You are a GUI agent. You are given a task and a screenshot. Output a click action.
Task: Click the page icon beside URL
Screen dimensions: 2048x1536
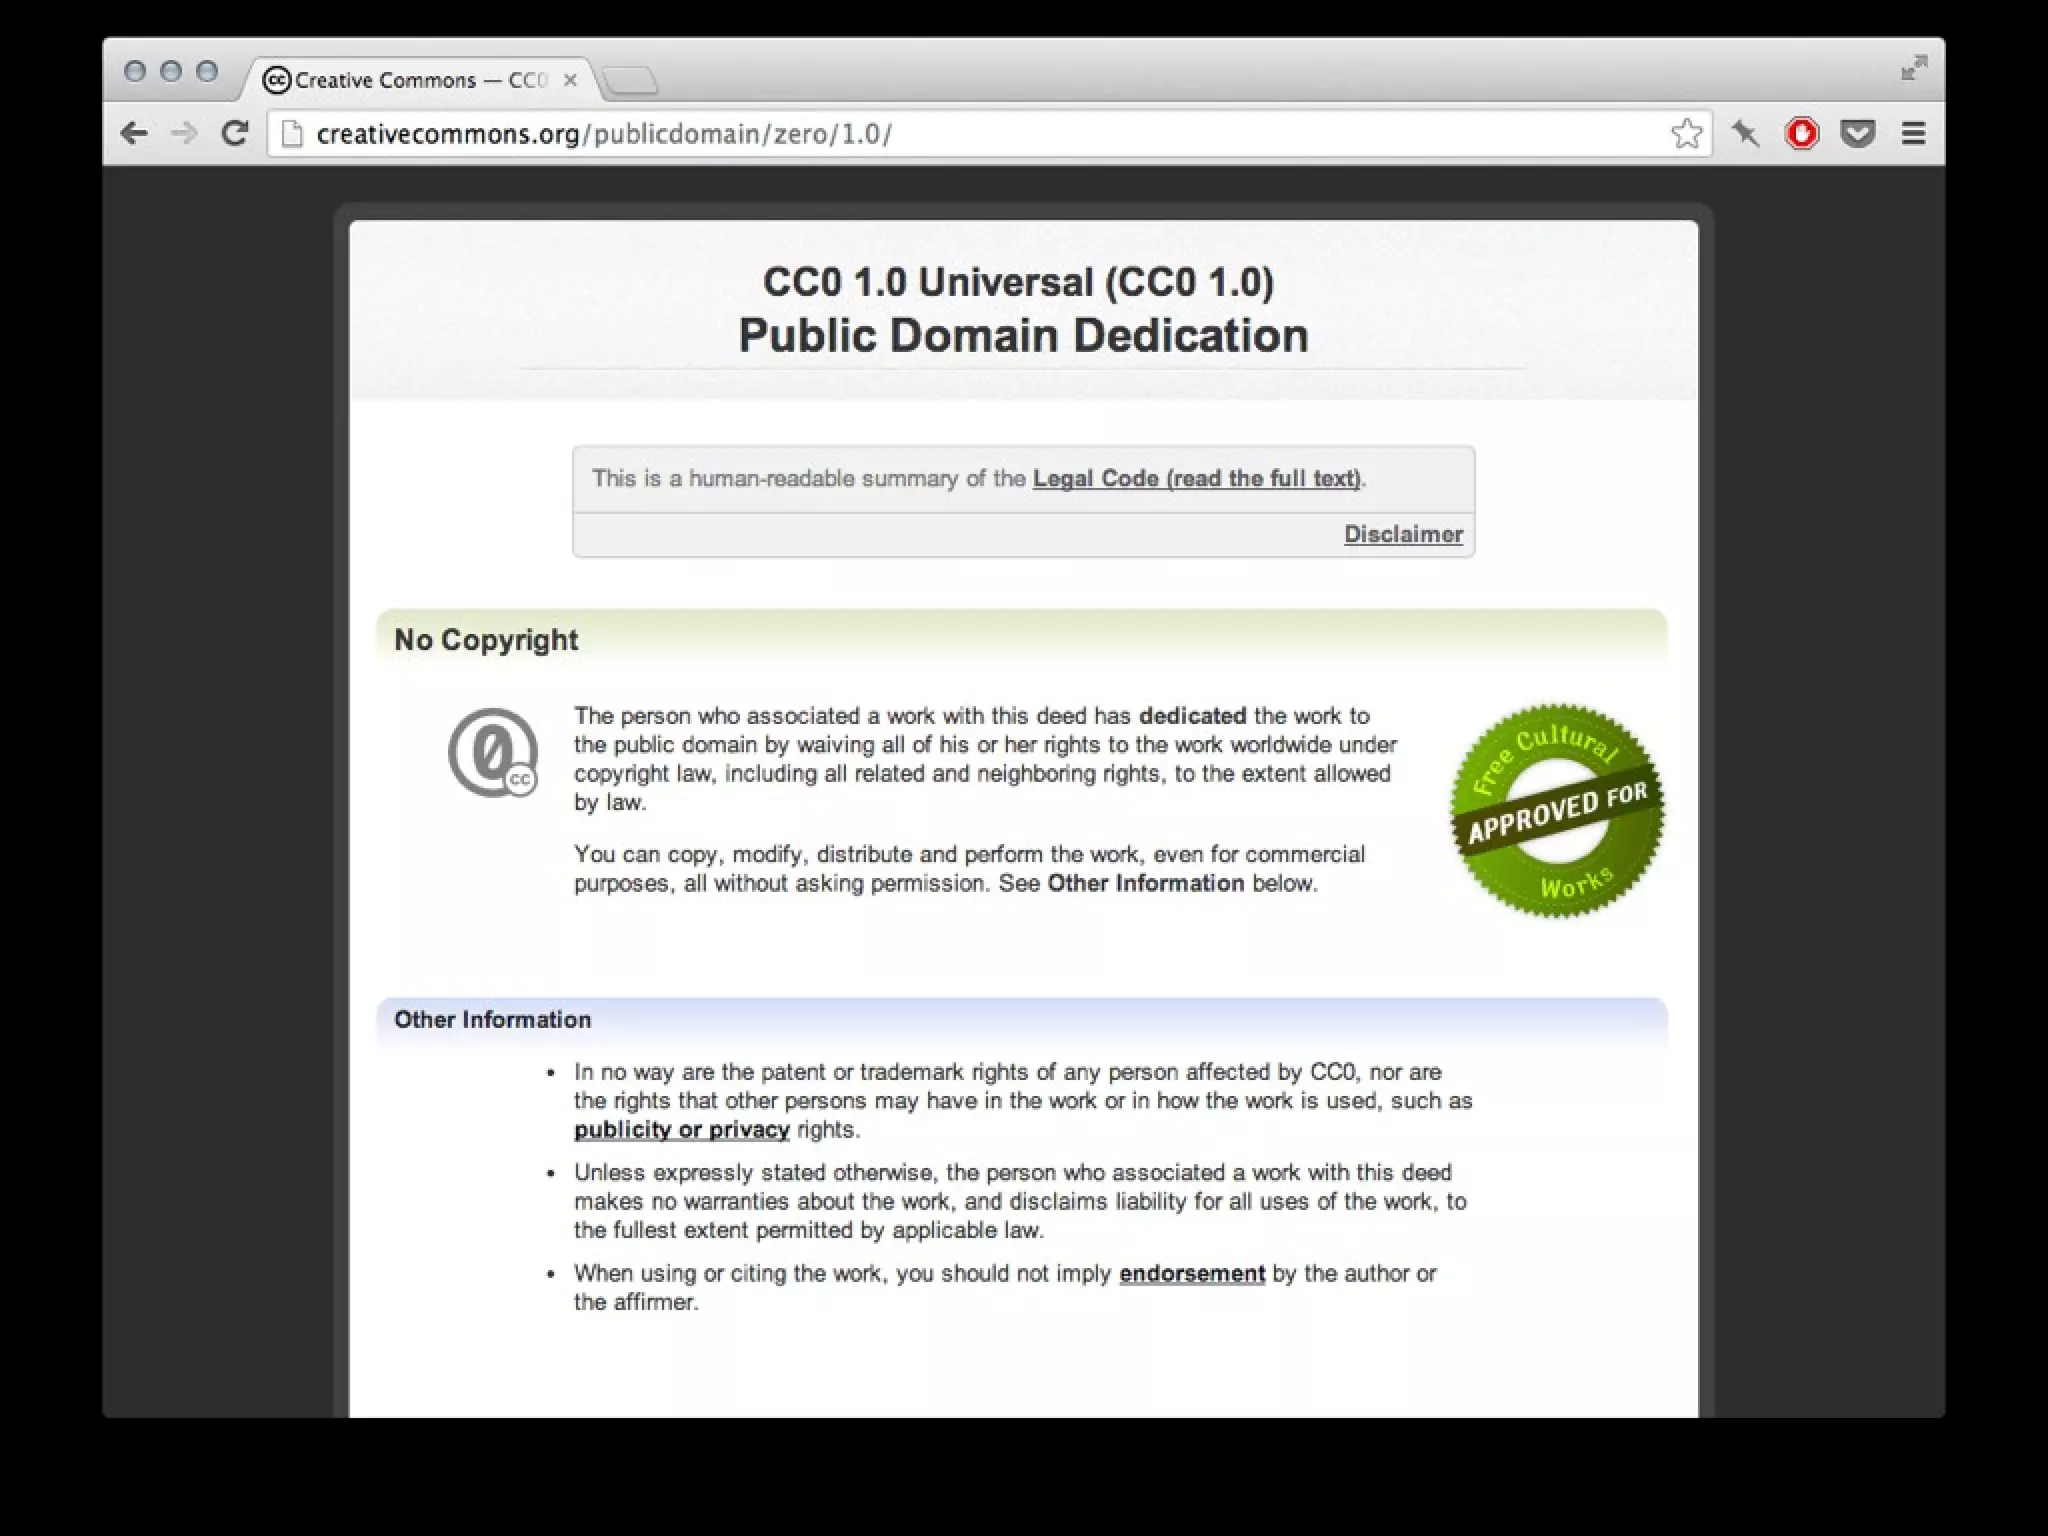tap(292, 133)
